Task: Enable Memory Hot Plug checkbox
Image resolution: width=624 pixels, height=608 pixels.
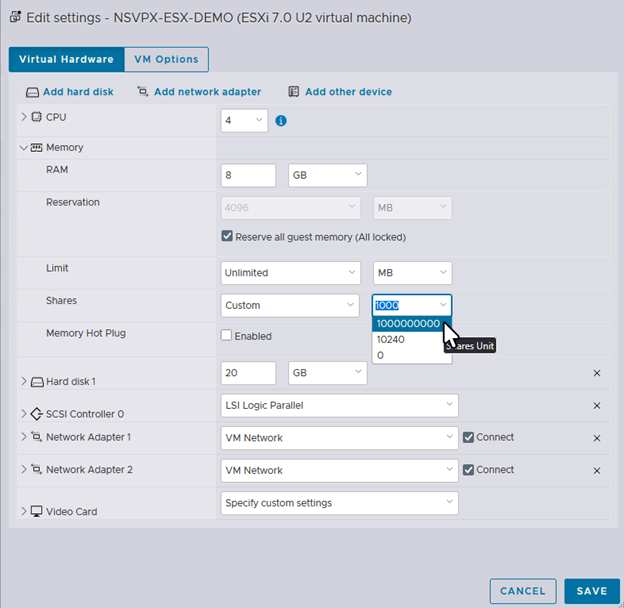Action: pos(227,336)
